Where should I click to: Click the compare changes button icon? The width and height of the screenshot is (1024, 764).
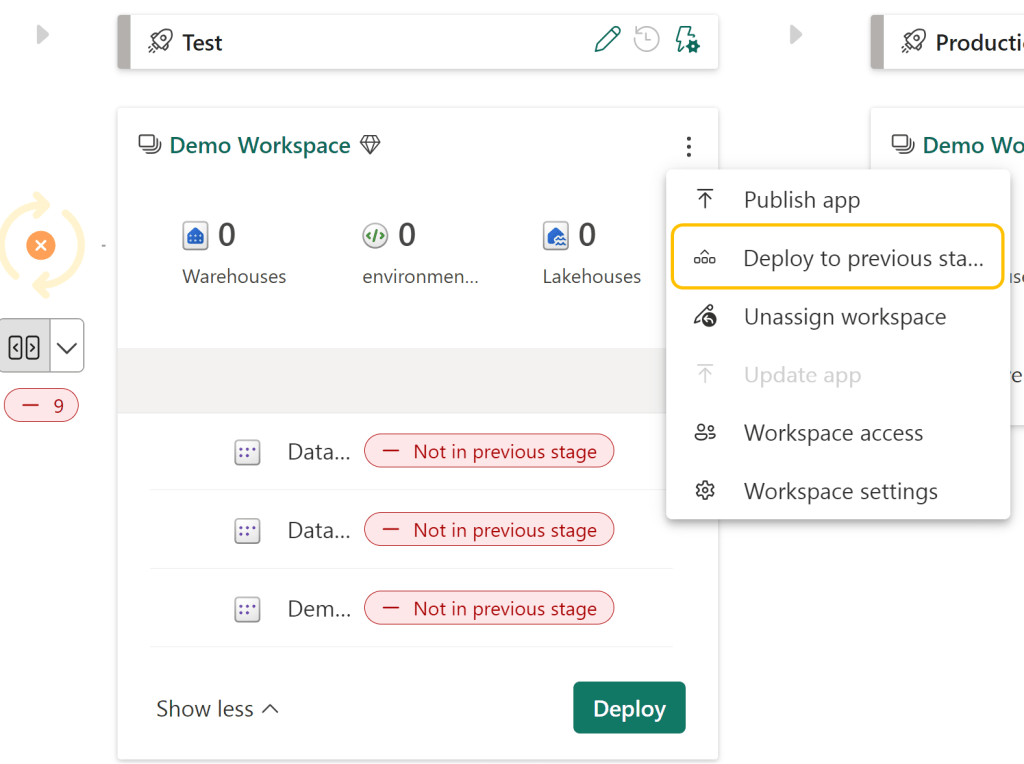click(x=24, y=346)
